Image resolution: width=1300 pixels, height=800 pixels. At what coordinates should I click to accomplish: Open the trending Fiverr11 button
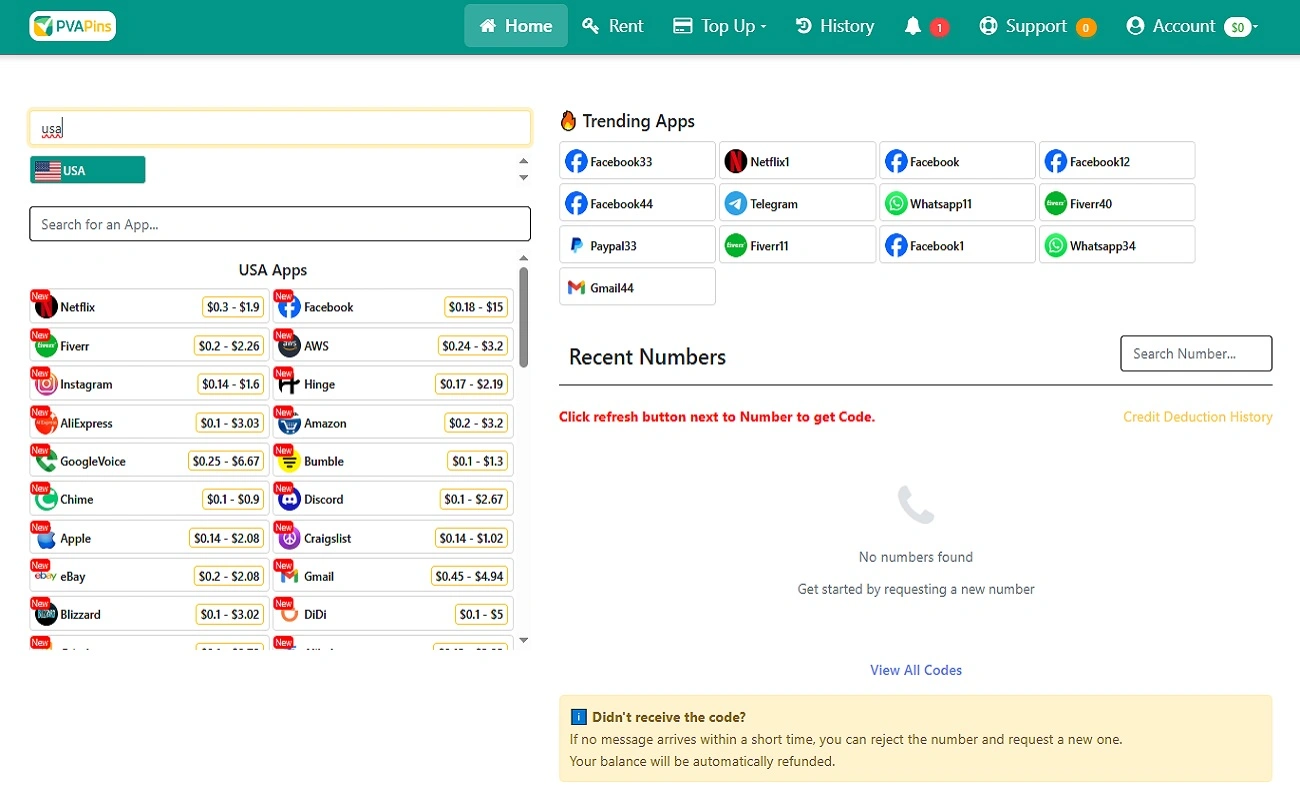pos(797,246)
